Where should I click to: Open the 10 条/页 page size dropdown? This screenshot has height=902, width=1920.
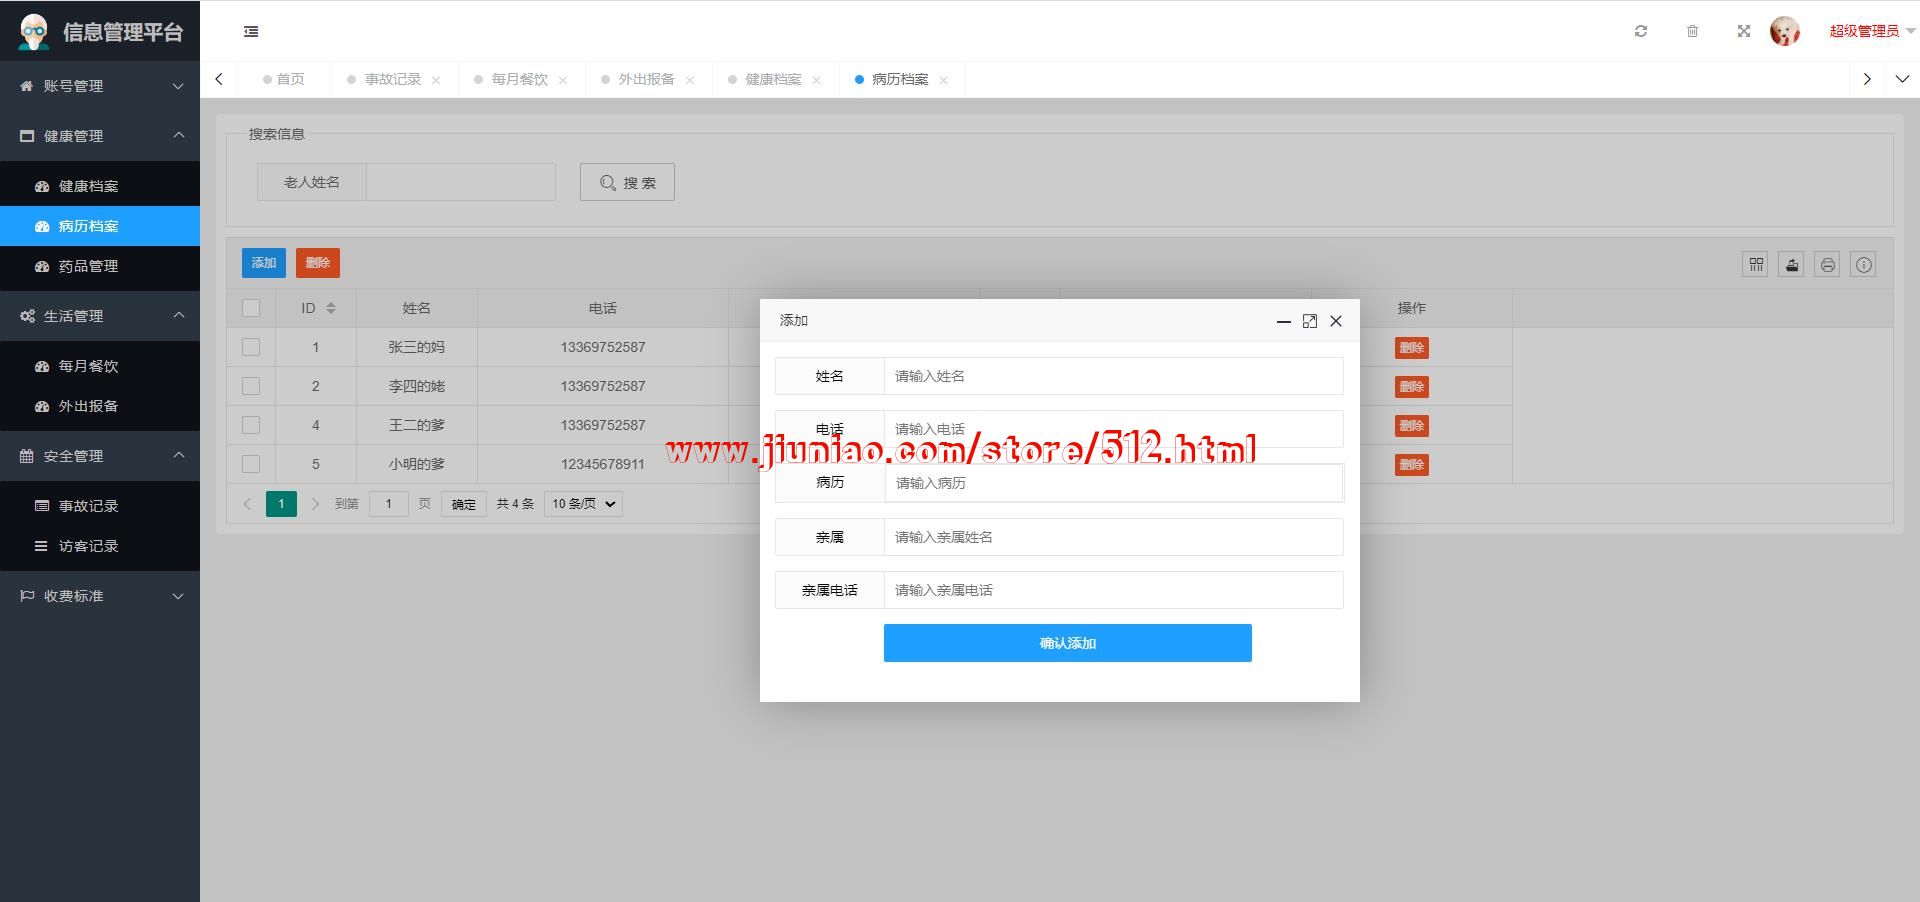tap(583, 504)
